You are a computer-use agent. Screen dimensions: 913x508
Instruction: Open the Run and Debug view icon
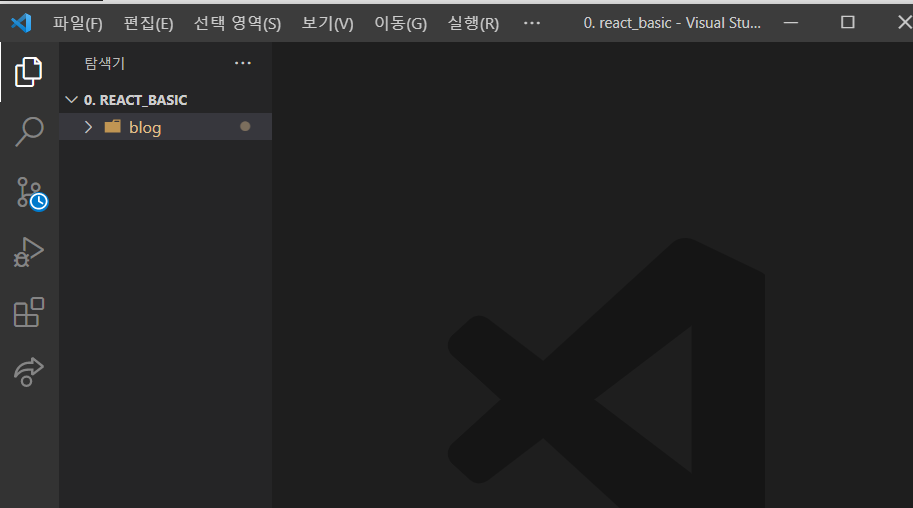[29, 252]
